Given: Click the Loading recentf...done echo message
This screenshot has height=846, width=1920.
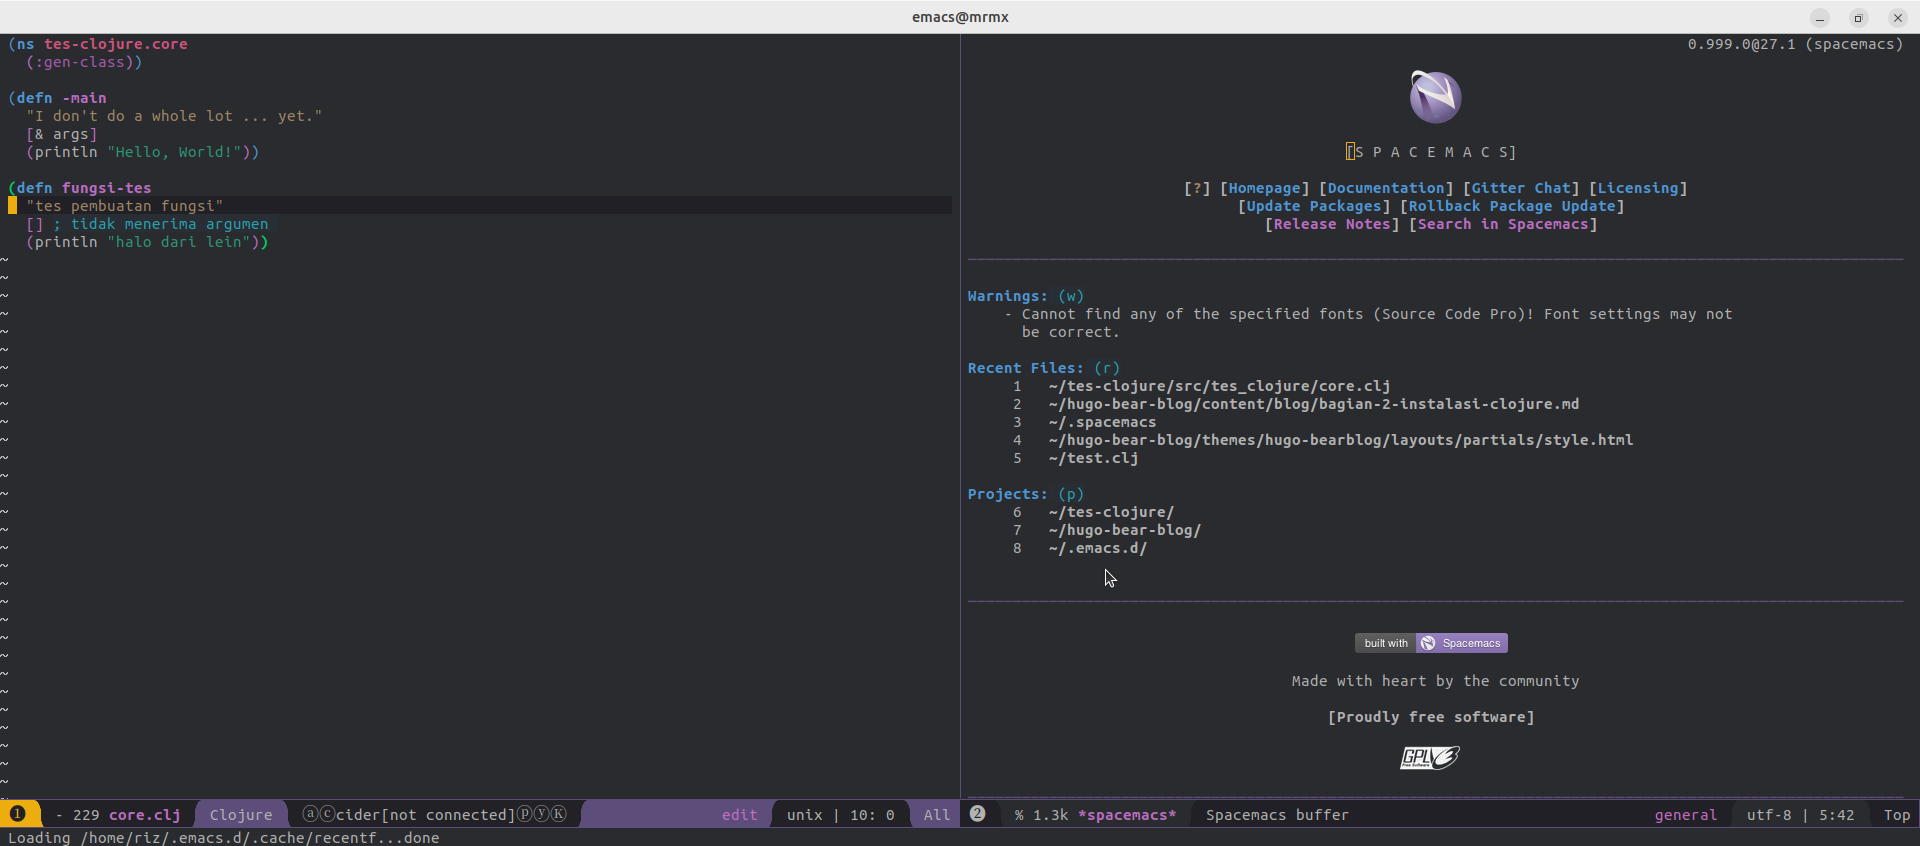Looking at the screenshot, I should [x=224, y=838].
